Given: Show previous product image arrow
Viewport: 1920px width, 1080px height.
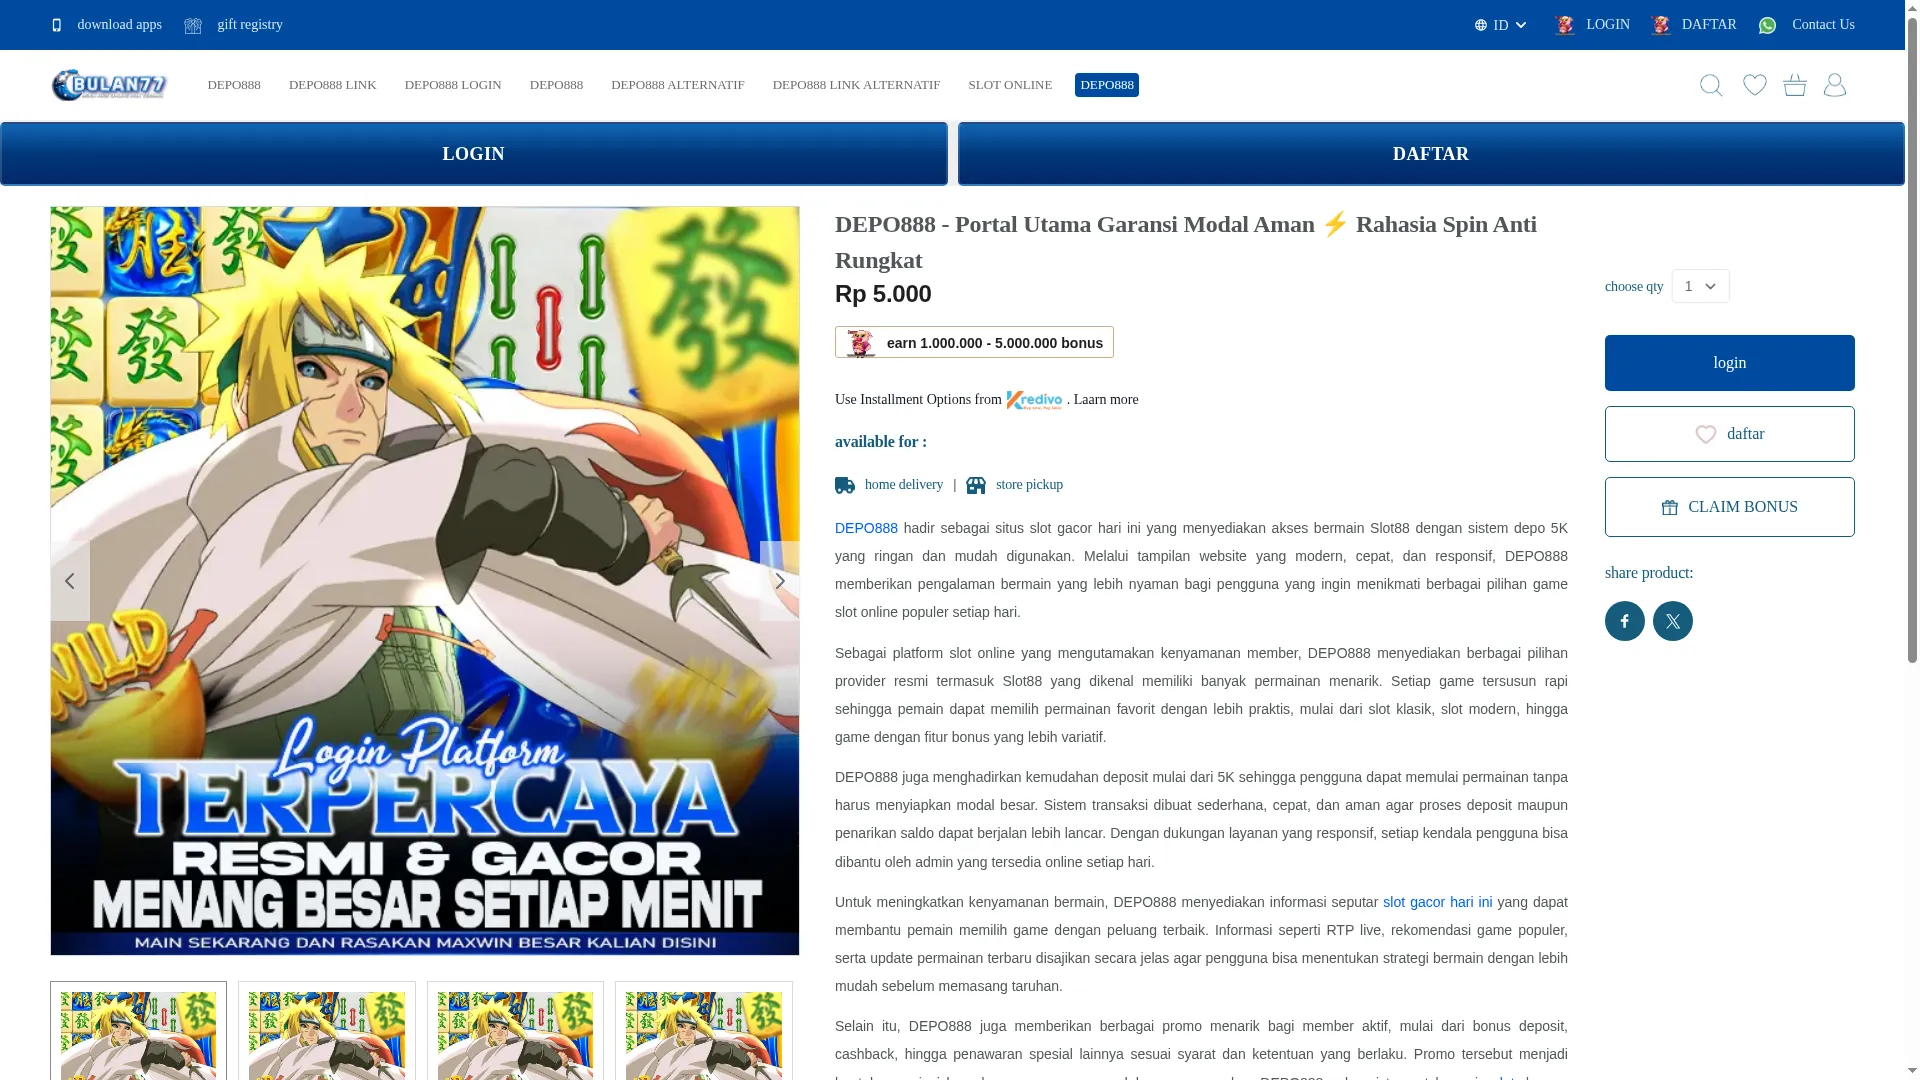Looking at the screenshot, I should (70, 581).
